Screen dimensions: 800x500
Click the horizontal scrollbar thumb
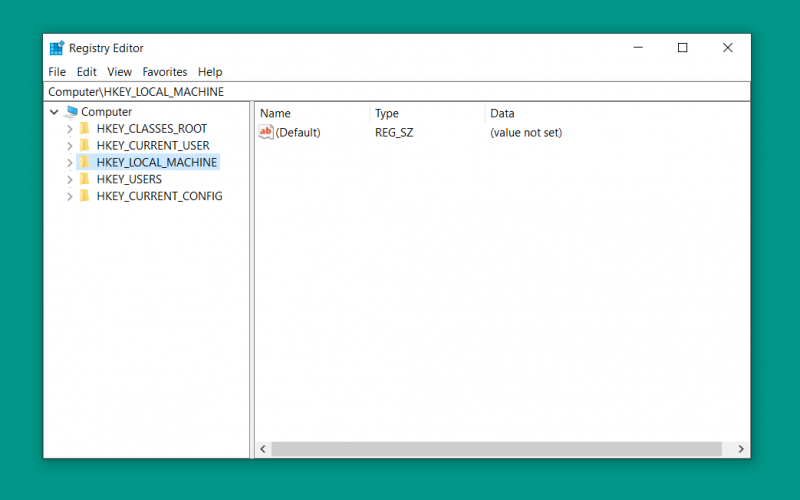496,449
